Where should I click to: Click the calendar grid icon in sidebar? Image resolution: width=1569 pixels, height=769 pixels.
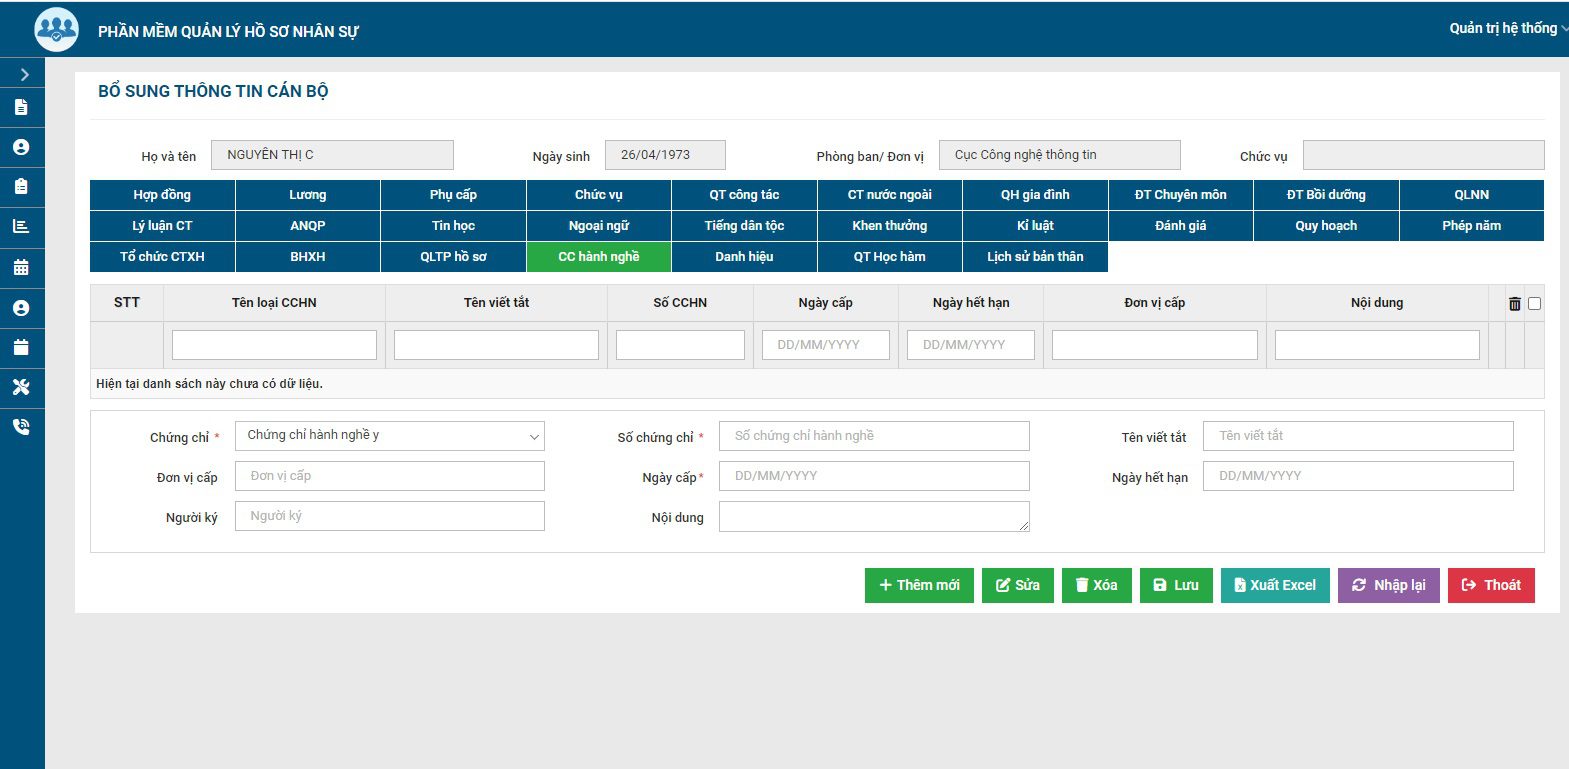(21, 267)
